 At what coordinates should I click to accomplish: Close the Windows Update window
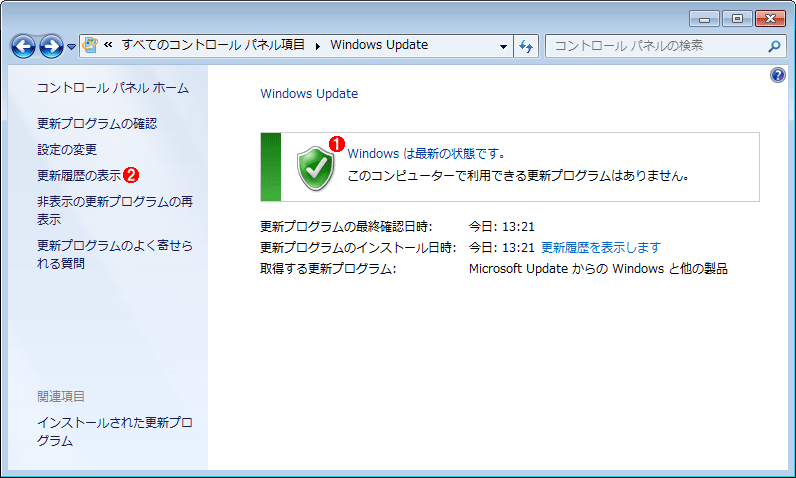click(770, 19)
